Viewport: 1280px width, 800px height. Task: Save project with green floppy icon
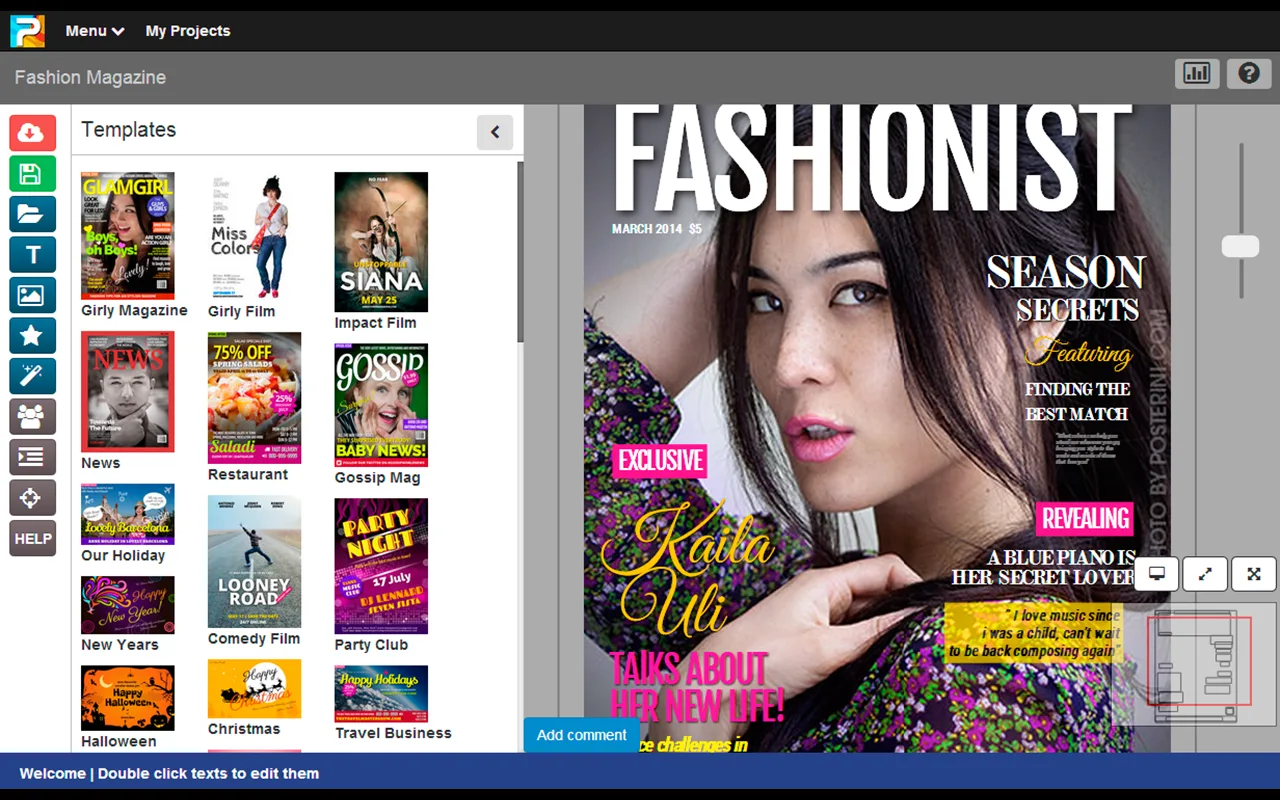[x=33, y=173]
